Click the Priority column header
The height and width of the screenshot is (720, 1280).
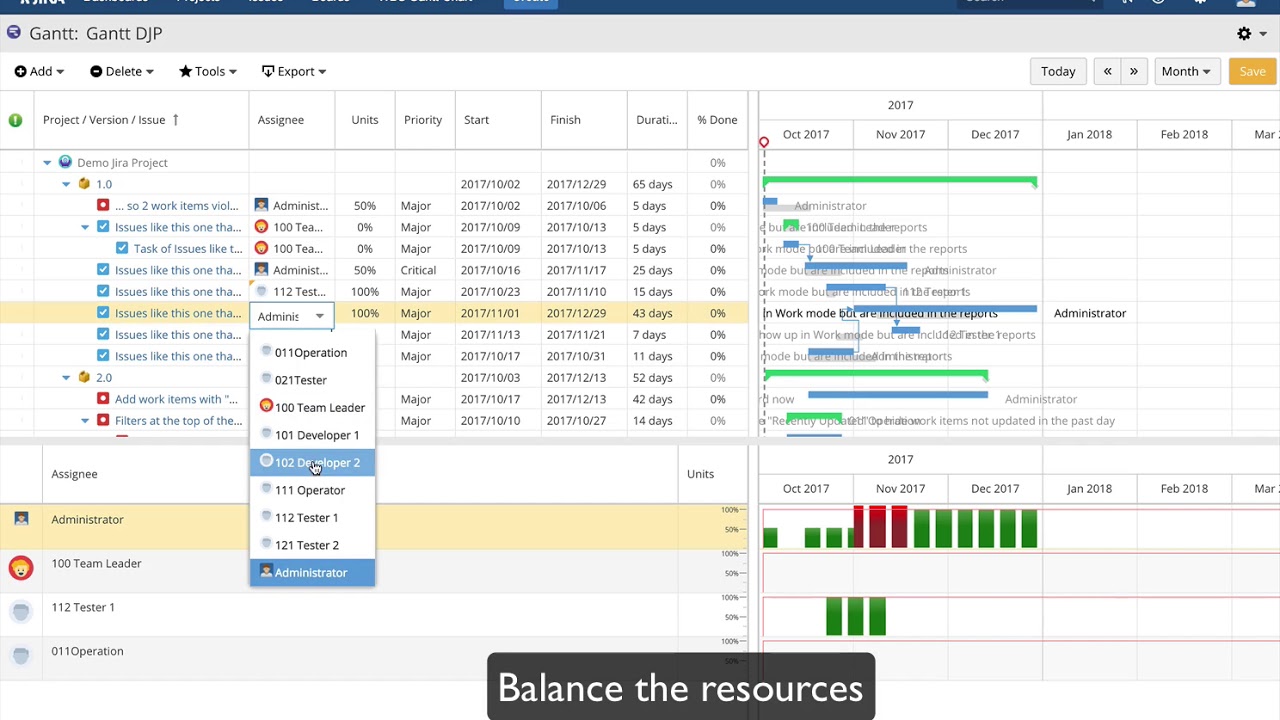pos(423,120)
